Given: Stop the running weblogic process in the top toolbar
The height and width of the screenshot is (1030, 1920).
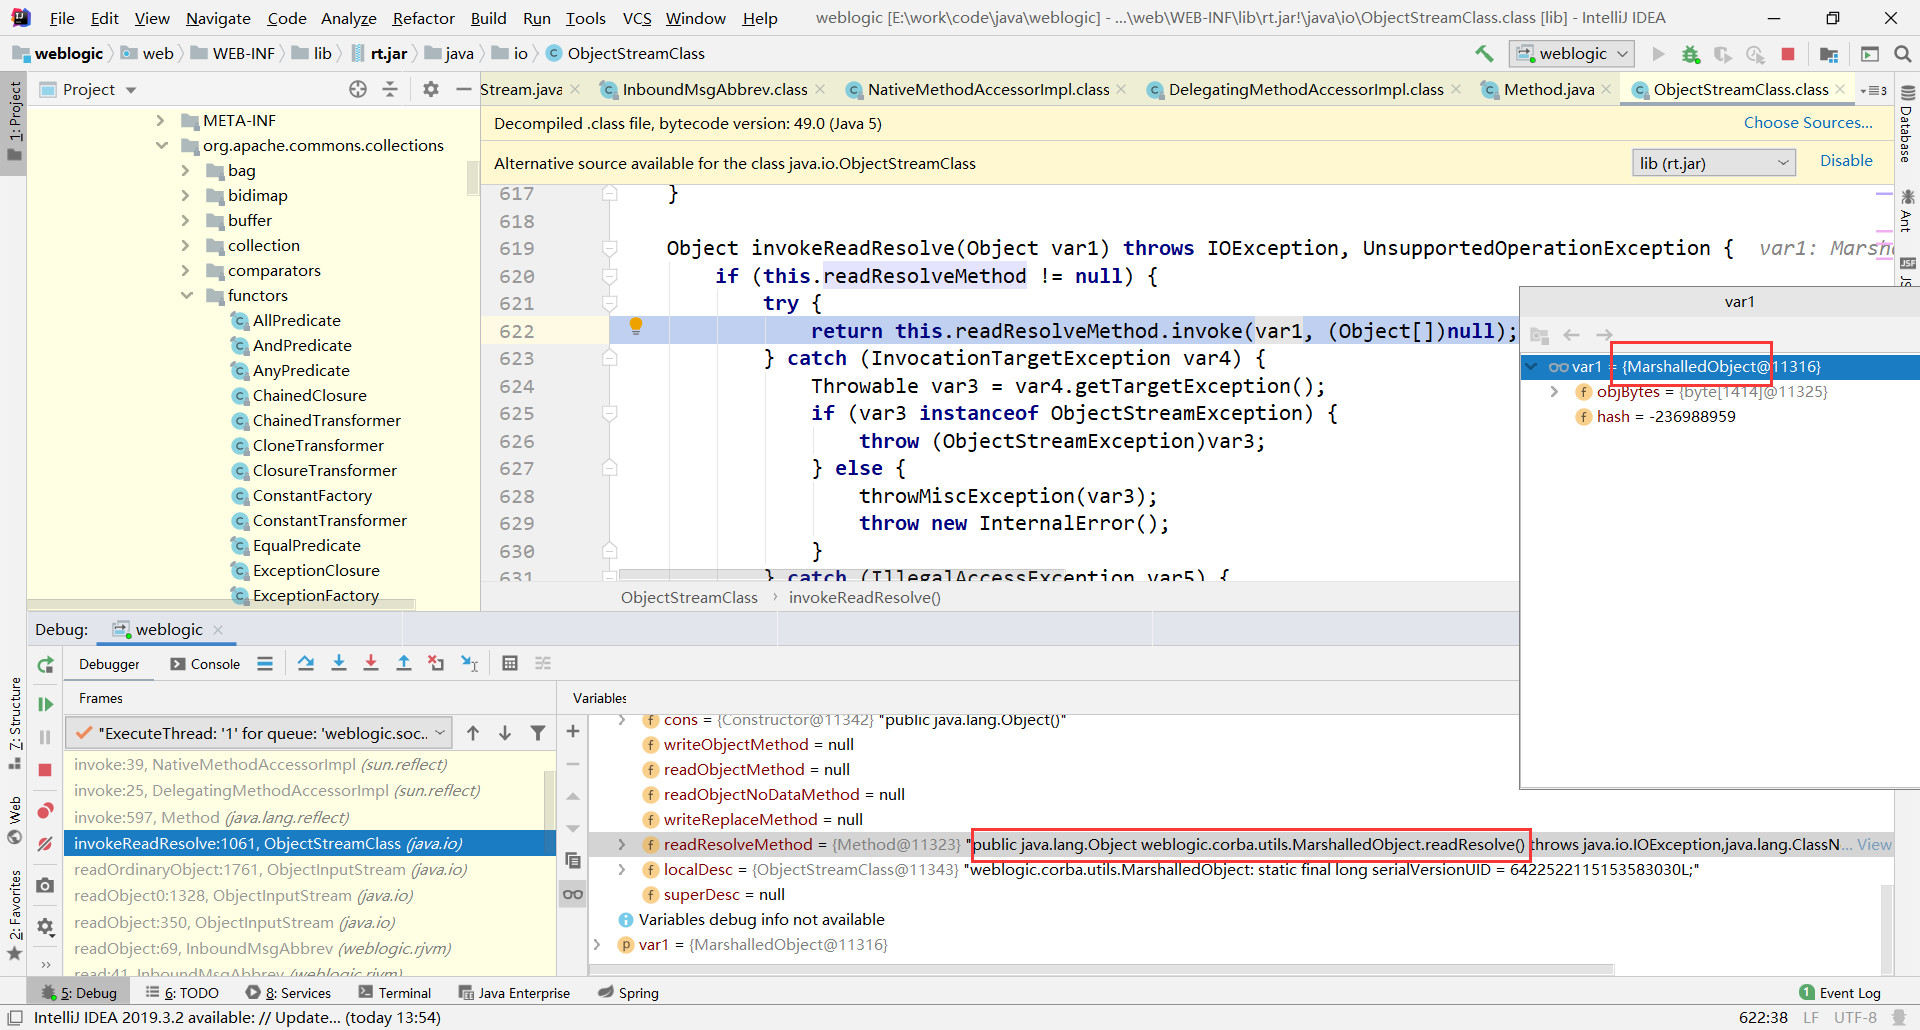Looking at the screenshot, I should coord(1788,54).
